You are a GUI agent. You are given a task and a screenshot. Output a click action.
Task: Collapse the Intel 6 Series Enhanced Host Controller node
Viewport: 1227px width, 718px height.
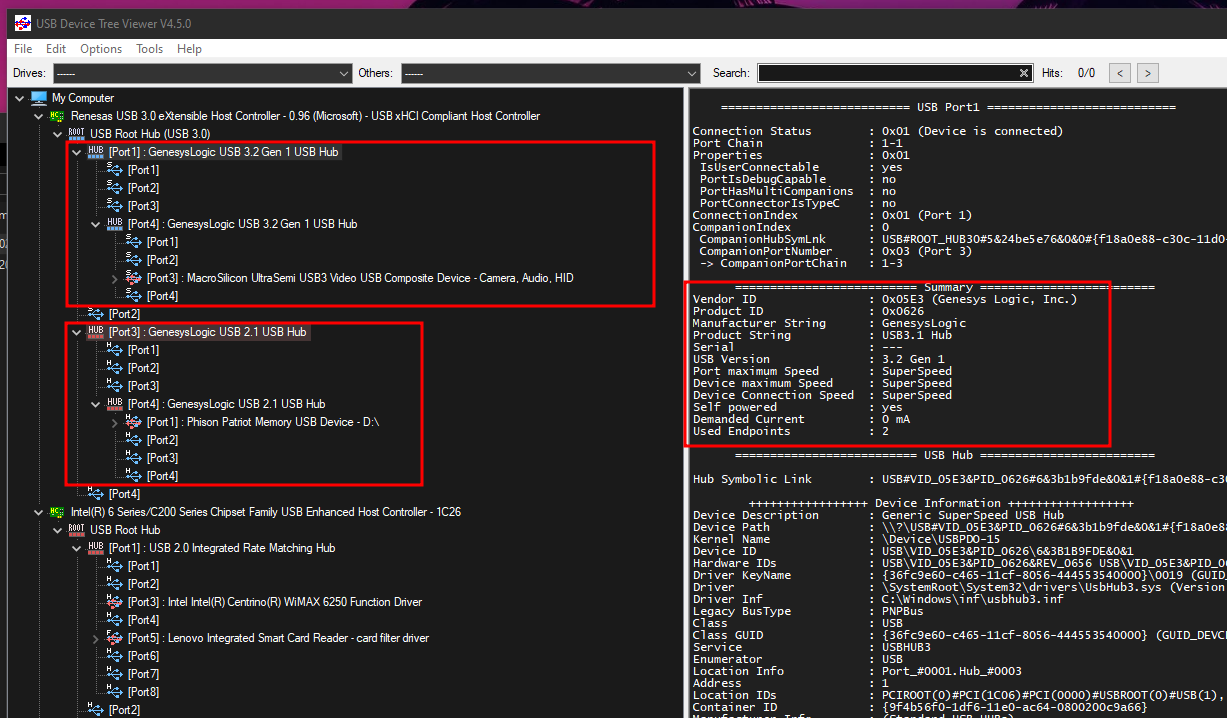pyautogui.click(x=39, y=512)
